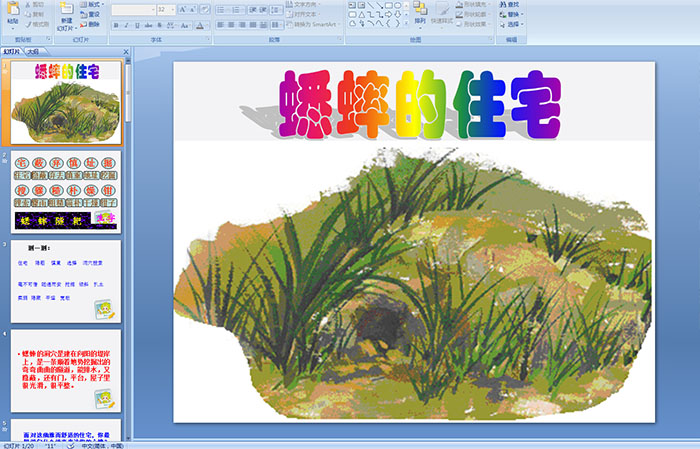Screen dimensions: 700x449
Task: Click the Cut (剪切) scissors icon
Action: point(28,4)
